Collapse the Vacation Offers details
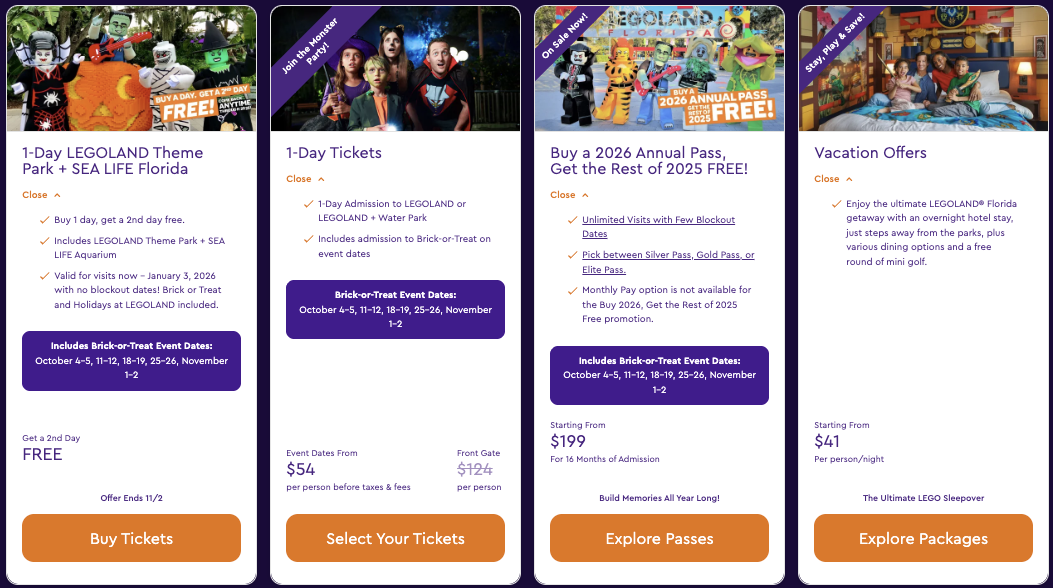Image resolution: width=1053 pixels, height=588 pixels. (834, 179)
